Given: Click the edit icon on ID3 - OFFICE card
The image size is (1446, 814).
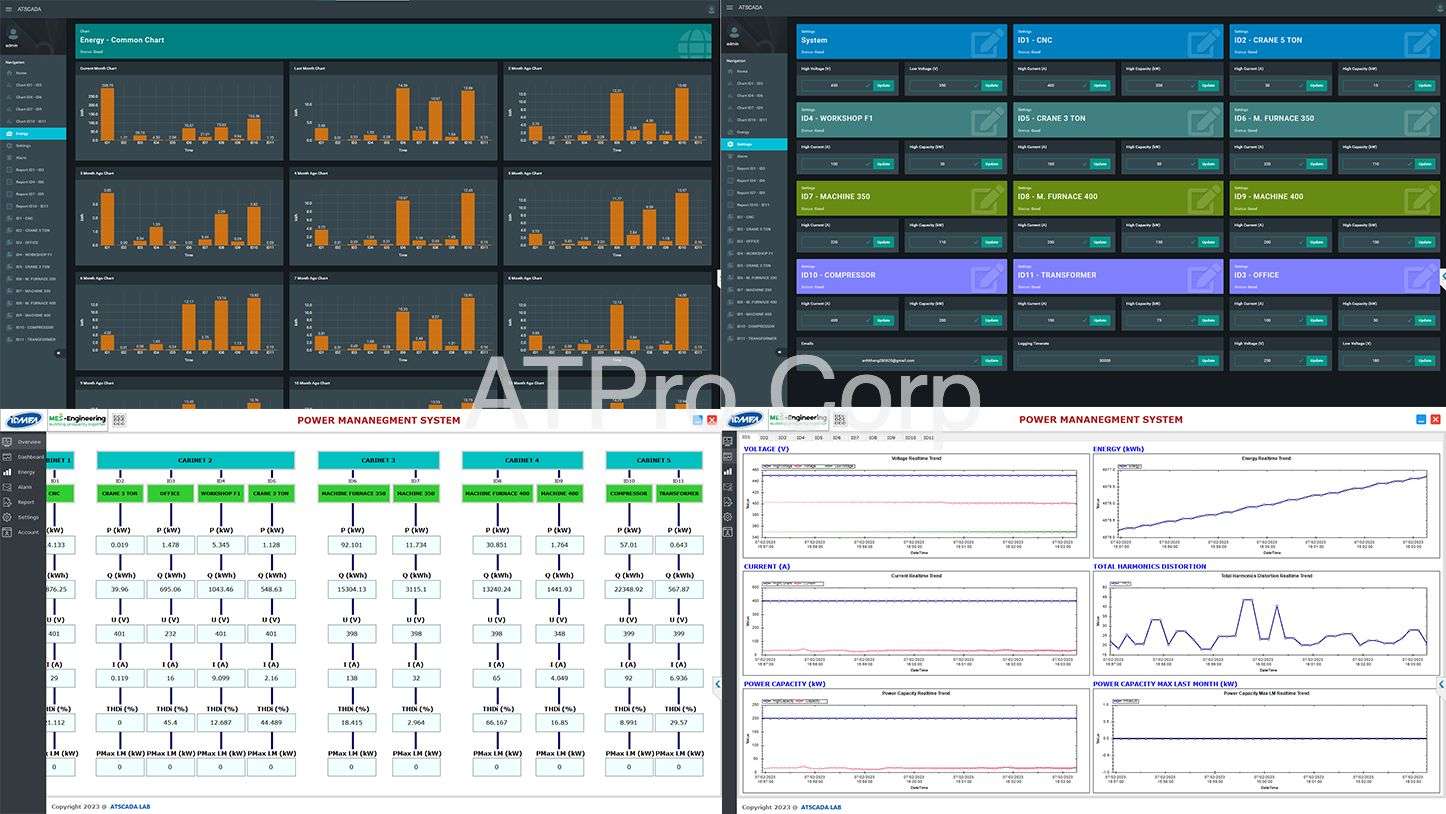Looking at the screenshot, I should [x=1421, y=277].
